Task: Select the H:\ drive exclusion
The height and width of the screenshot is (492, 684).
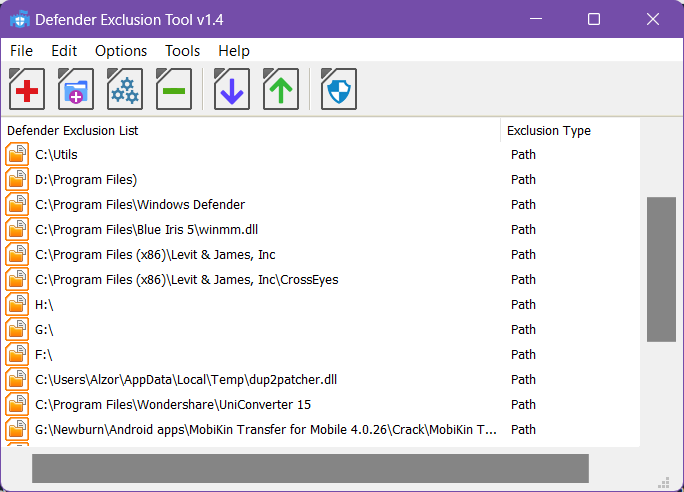Action: point(321,304)
